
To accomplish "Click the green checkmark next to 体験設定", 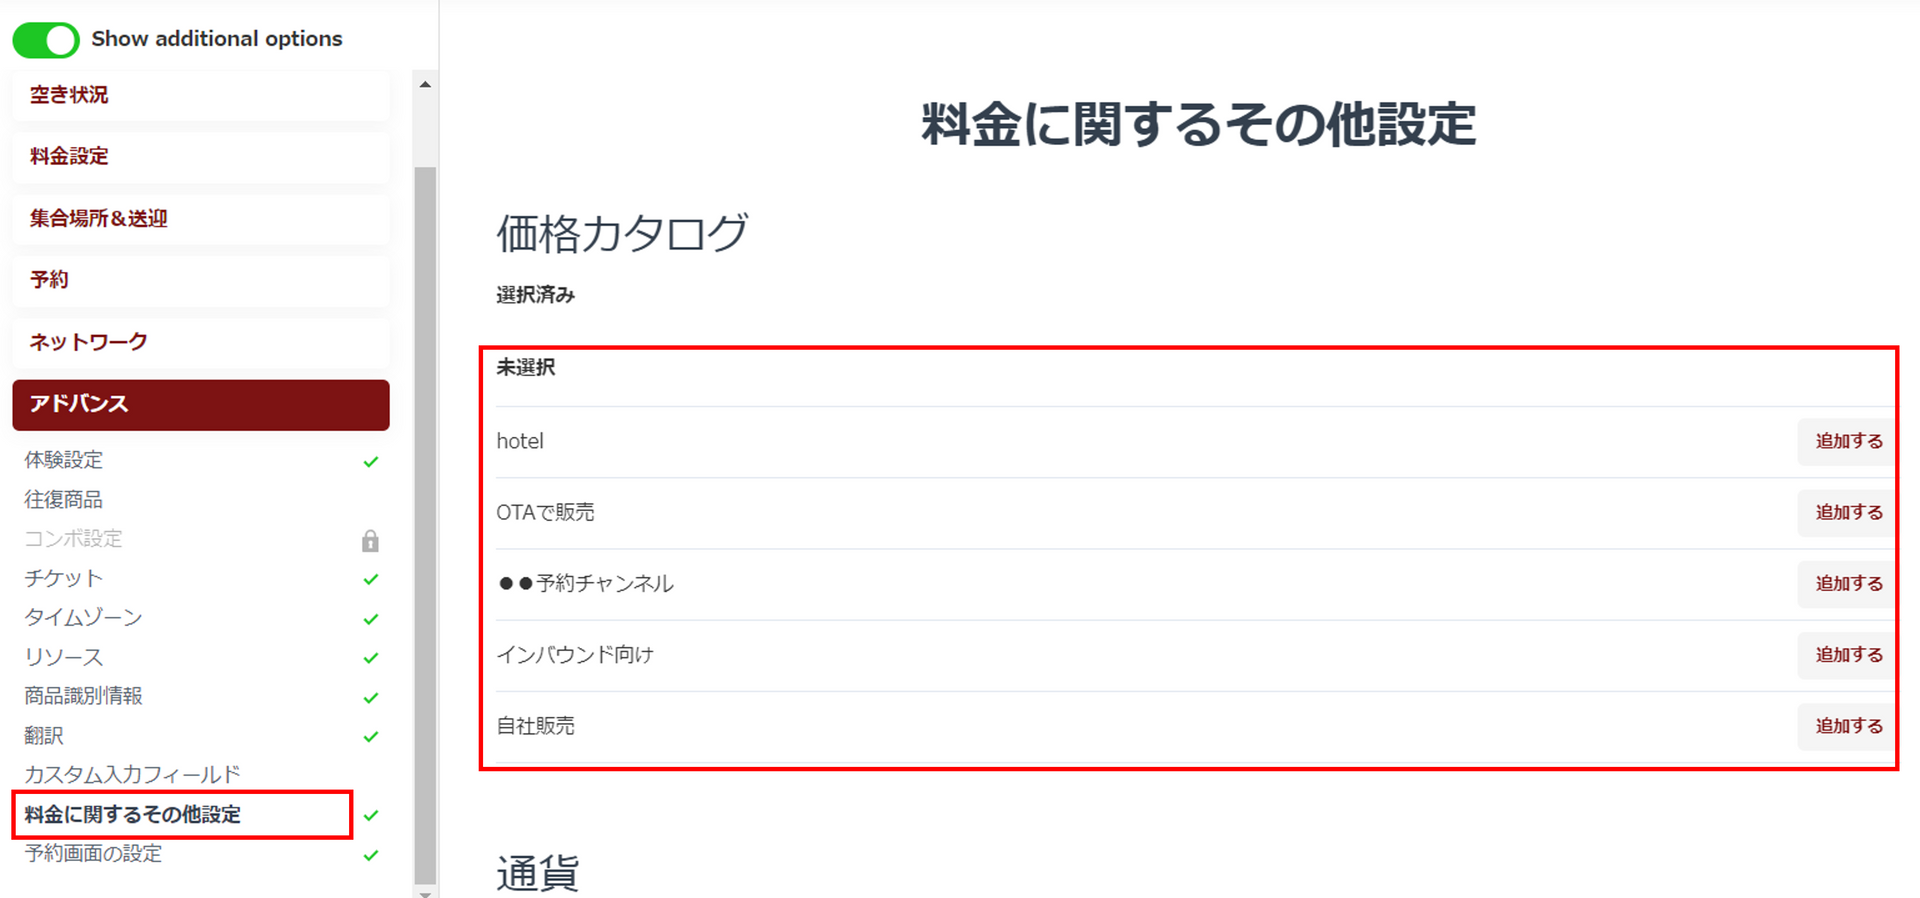I will point(371,462).
